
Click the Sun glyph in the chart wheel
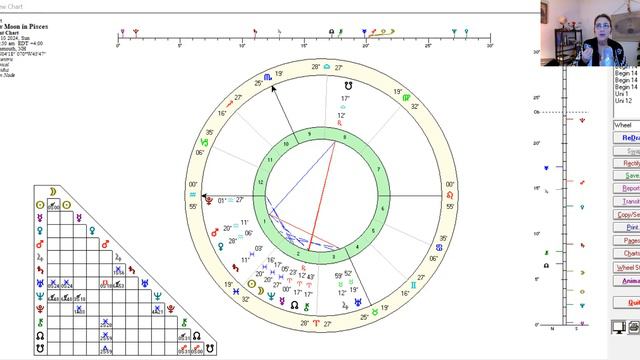pyautogui.click(x=252, y=284)
